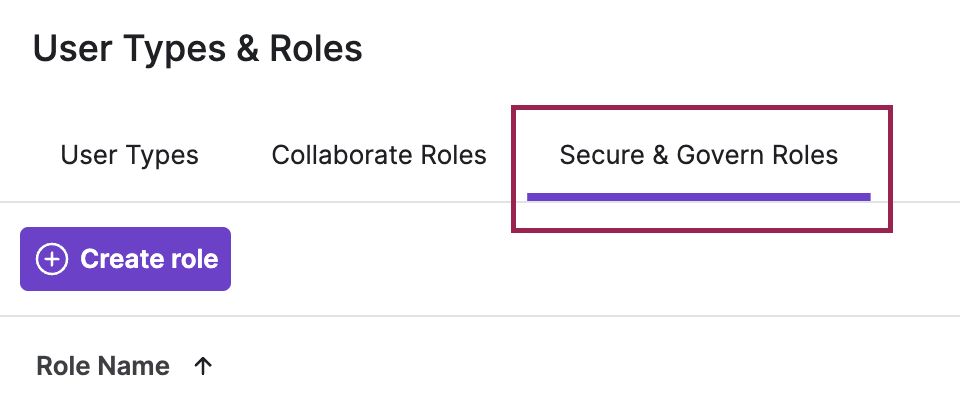Click the ascending sort arrow beside Role Name
This screenshot has width=960, height=394.
click(x=203, y=366)
